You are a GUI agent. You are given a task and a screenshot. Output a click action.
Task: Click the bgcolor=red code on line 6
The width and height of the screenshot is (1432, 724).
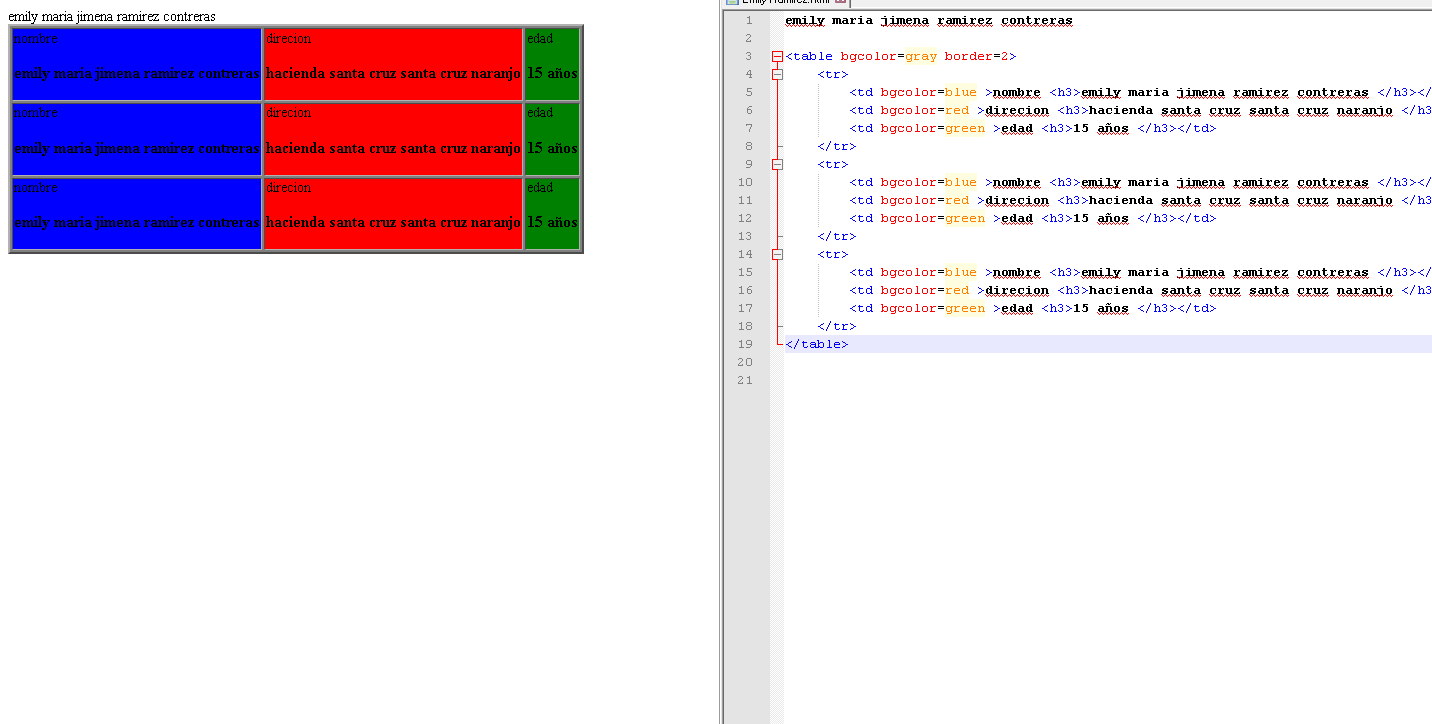tap(924, 111)
